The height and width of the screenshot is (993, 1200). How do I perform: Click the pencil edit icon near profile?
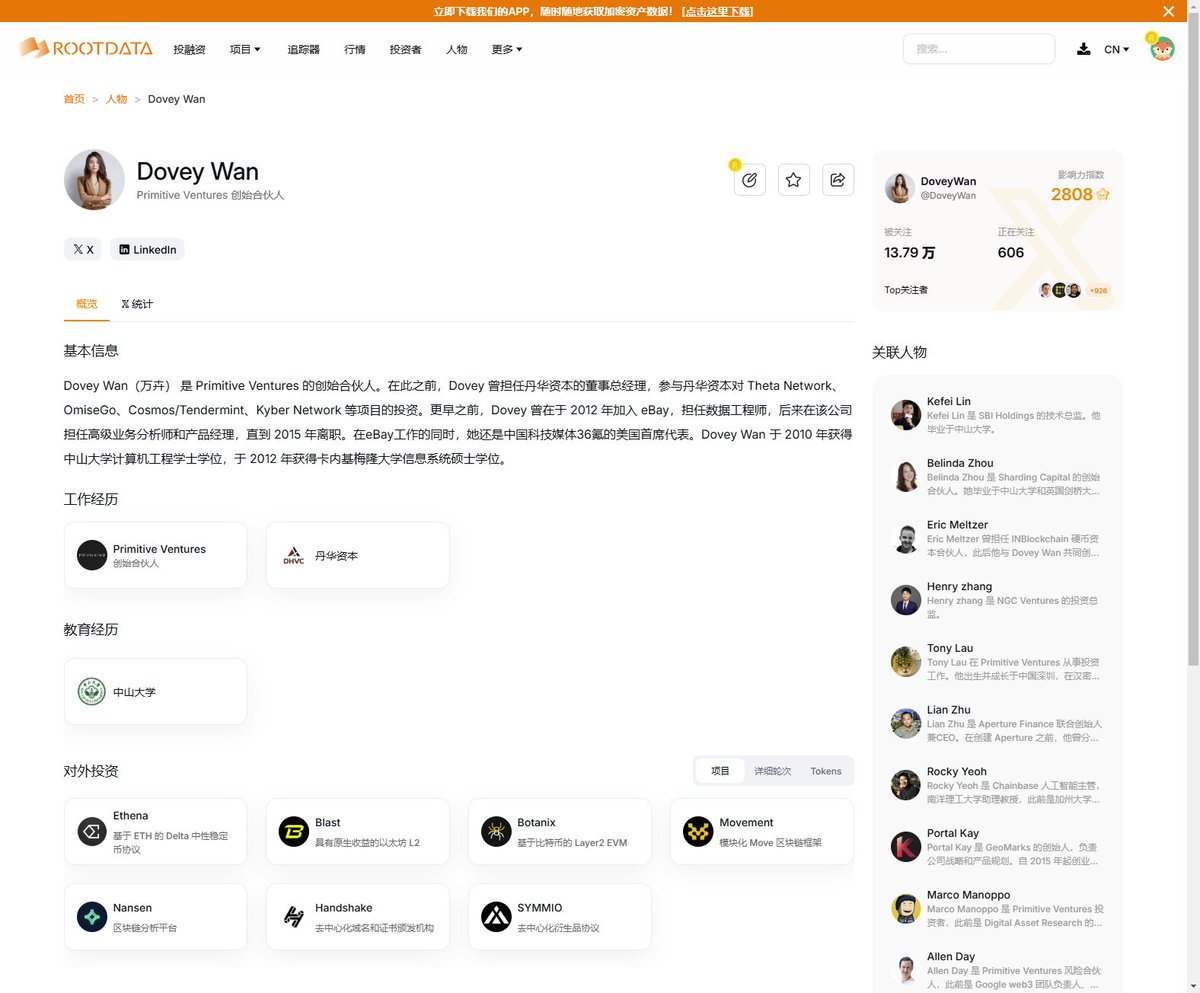pyautogui.click(x=749, y=179)
